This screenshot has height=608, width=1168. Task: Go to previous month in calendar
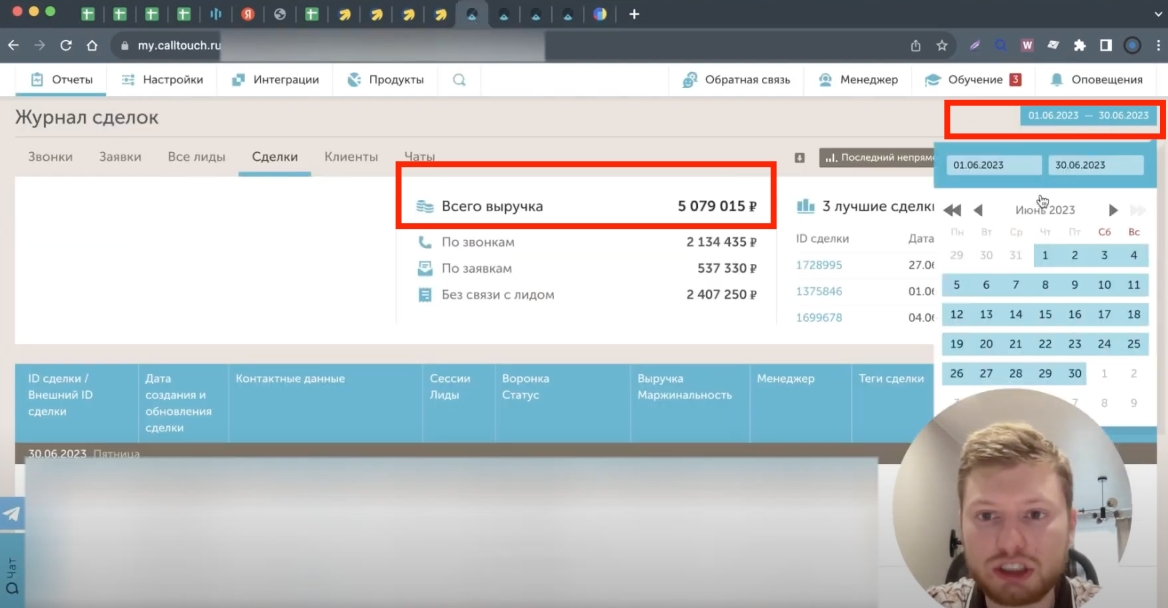pos(978,210)
